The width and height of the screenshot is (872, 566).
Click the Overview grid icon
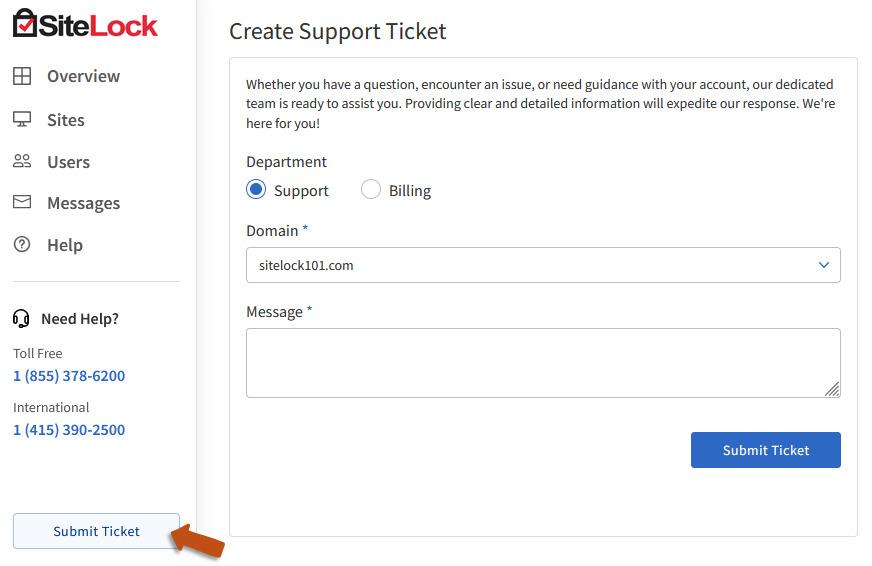coord(22,76)
